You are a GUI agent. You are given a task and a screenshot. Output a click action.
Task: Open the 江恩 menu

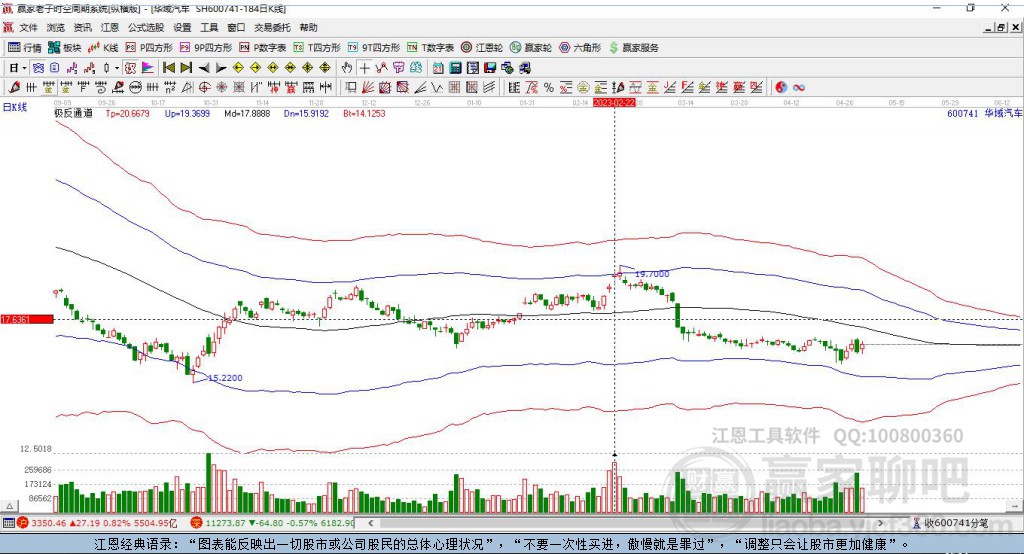pos(110,27)
